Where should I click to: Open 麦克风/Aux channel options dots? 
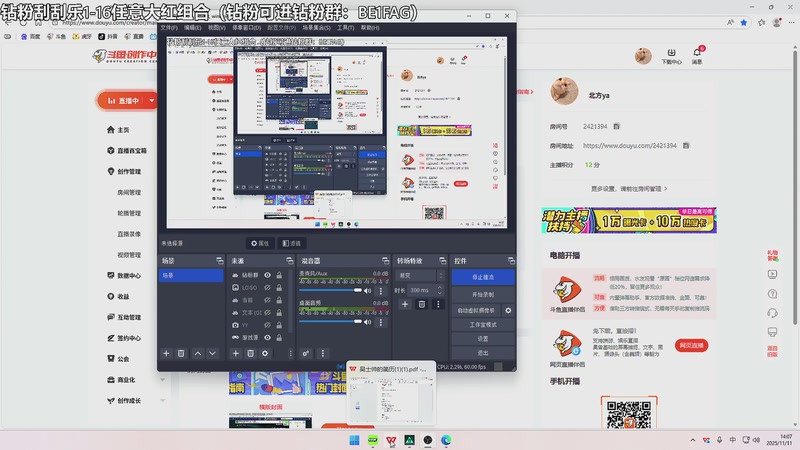tap(381, 291)
